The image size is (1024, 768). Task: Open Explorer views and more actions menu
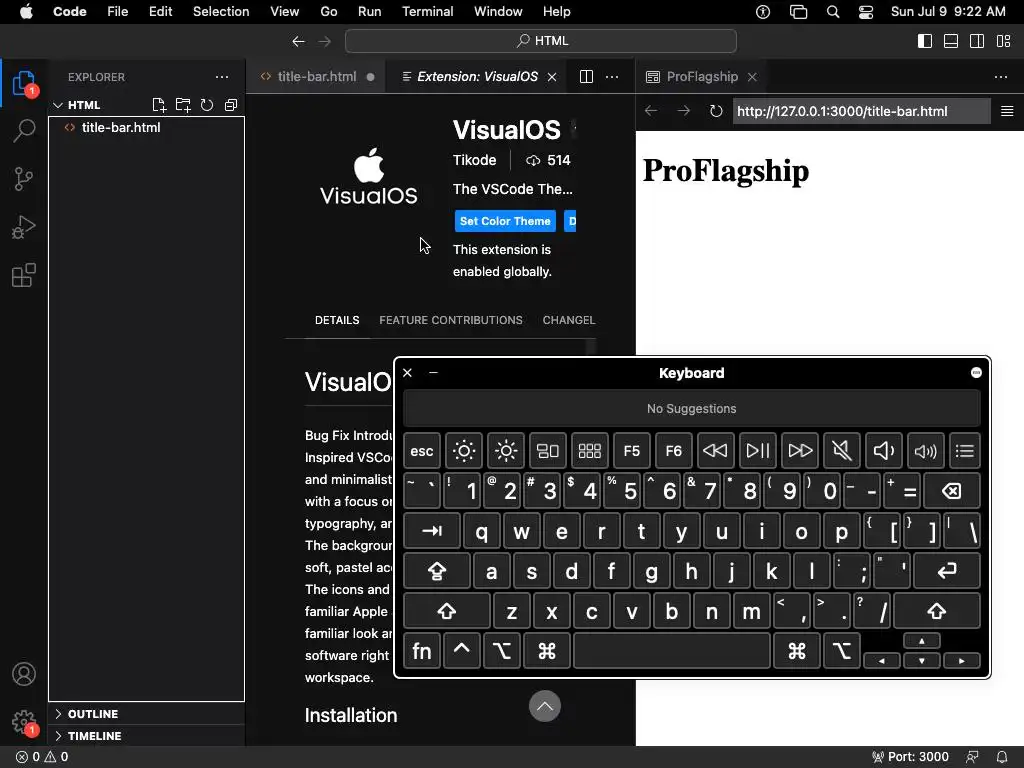(x=222, y=77)
